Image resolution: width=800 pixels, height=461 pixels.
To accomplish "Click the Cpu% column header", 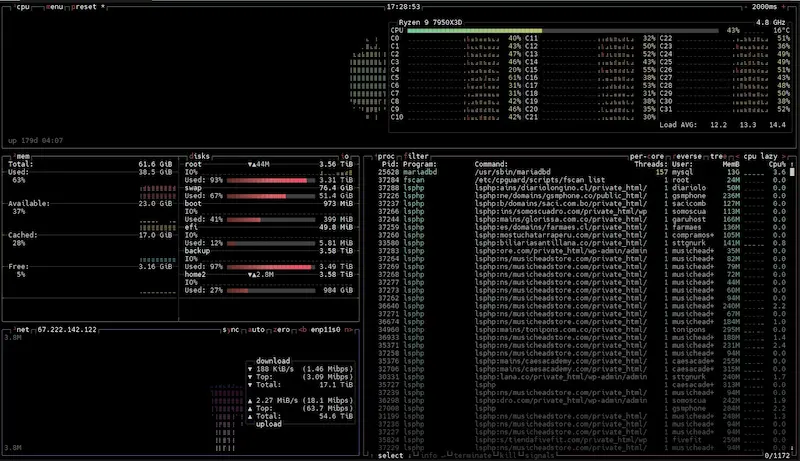I will 777,164.
